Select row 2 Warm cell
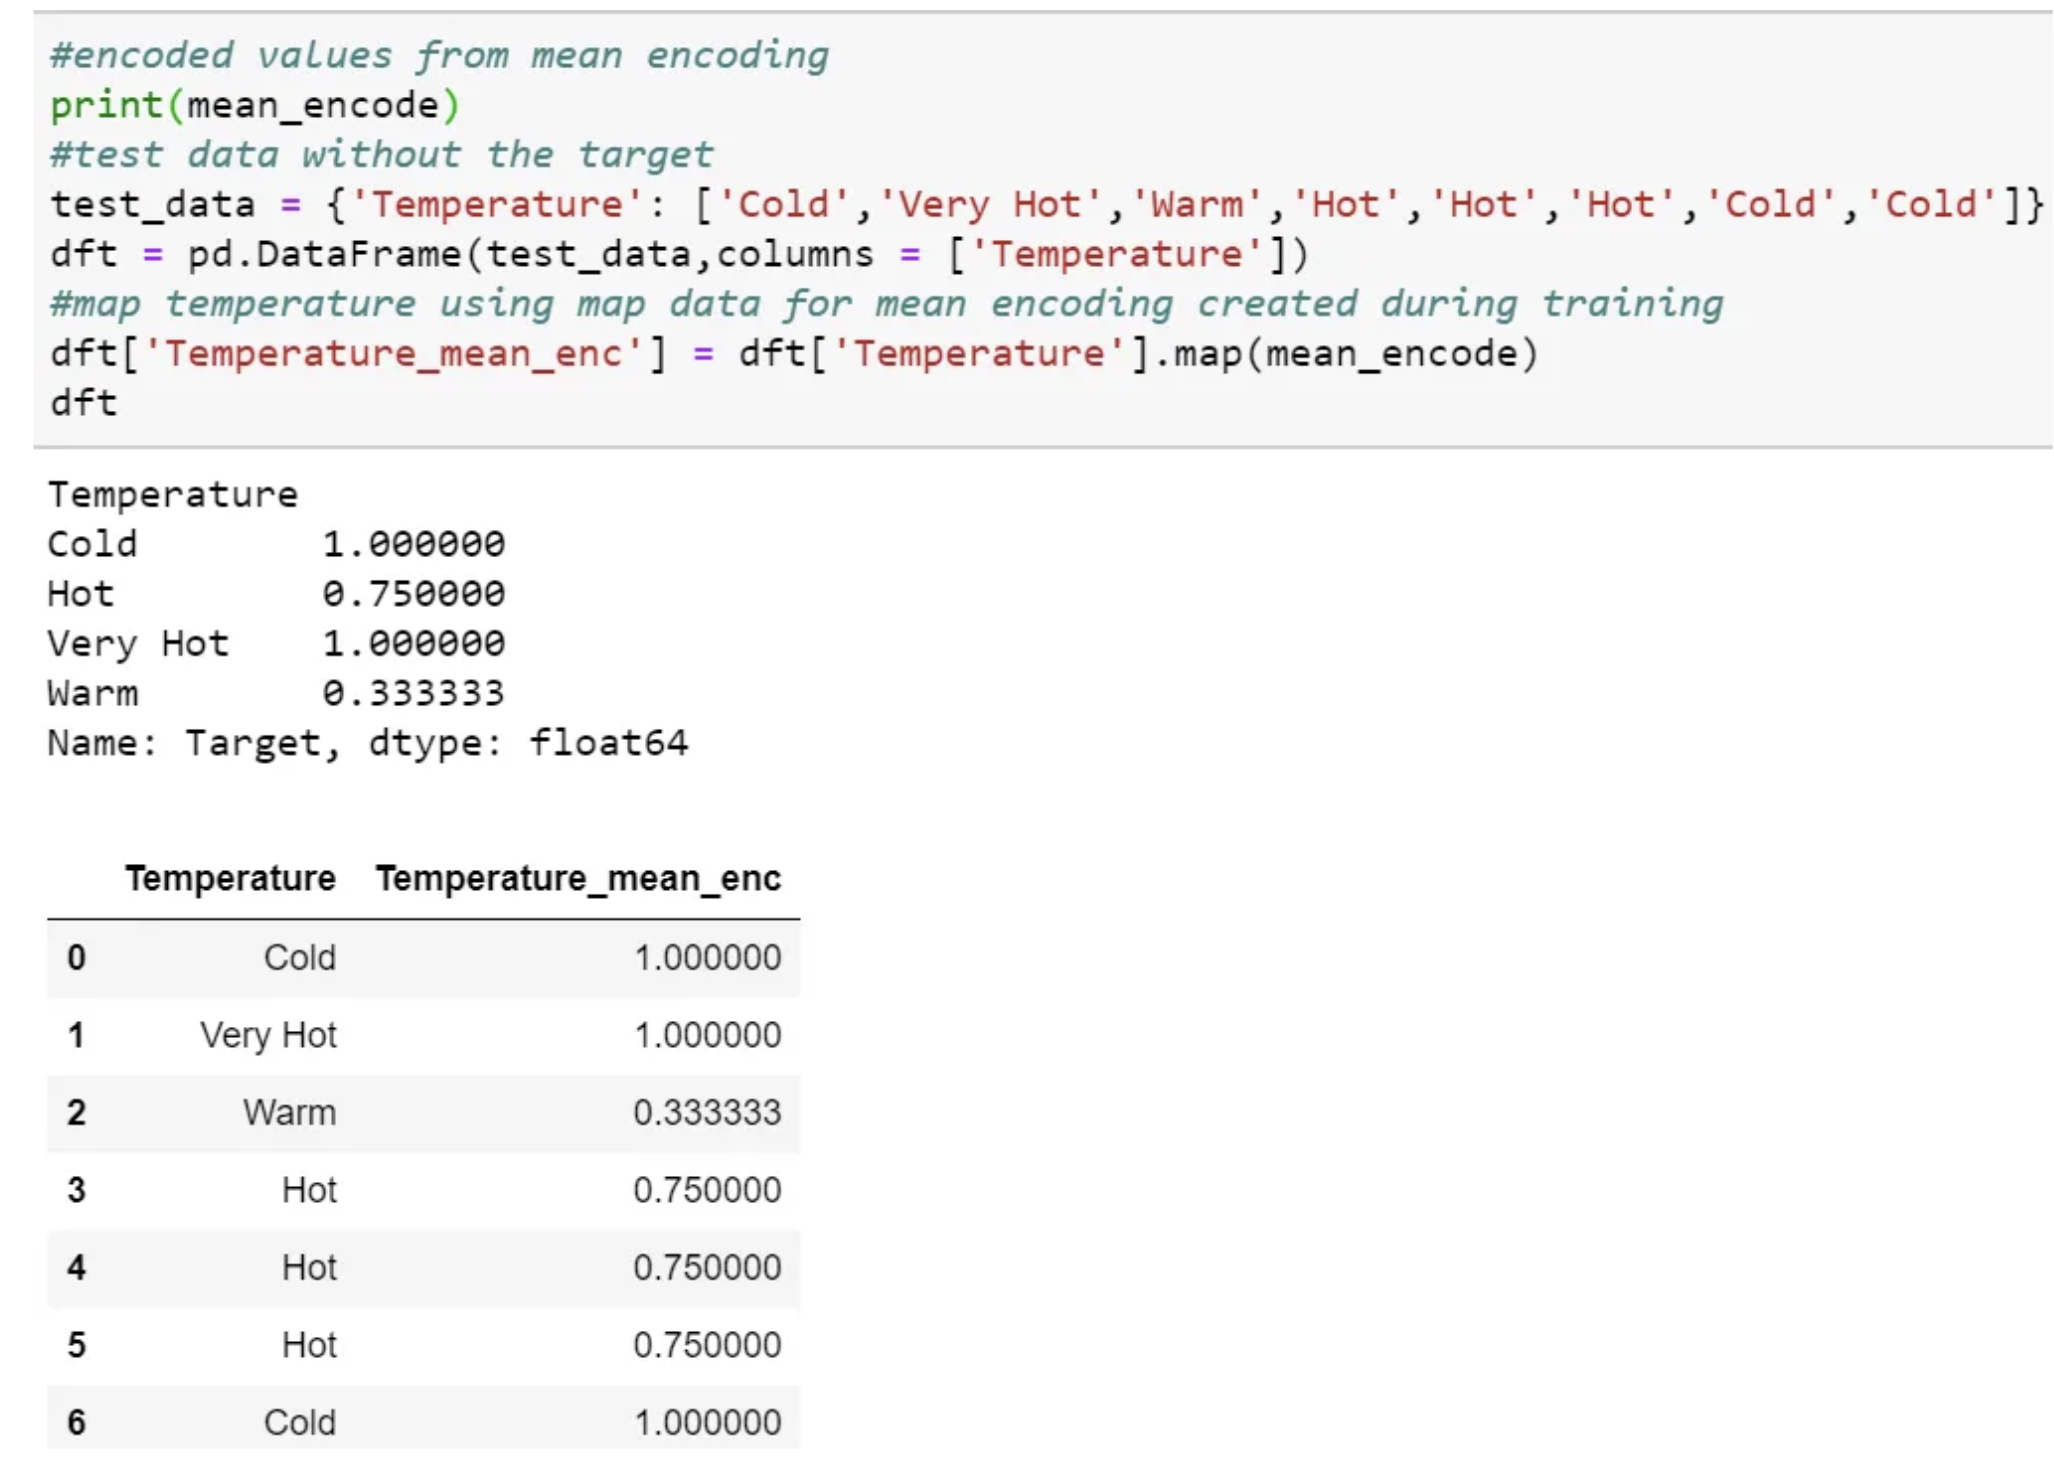Image resolution: width=2054 pixels, height=1460 pixels. point(289,1112)
